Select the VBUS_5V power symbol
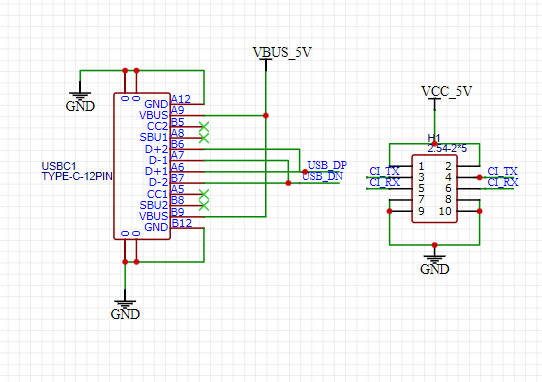The width and height of the screenshot is (542, 382). point(282,58)
